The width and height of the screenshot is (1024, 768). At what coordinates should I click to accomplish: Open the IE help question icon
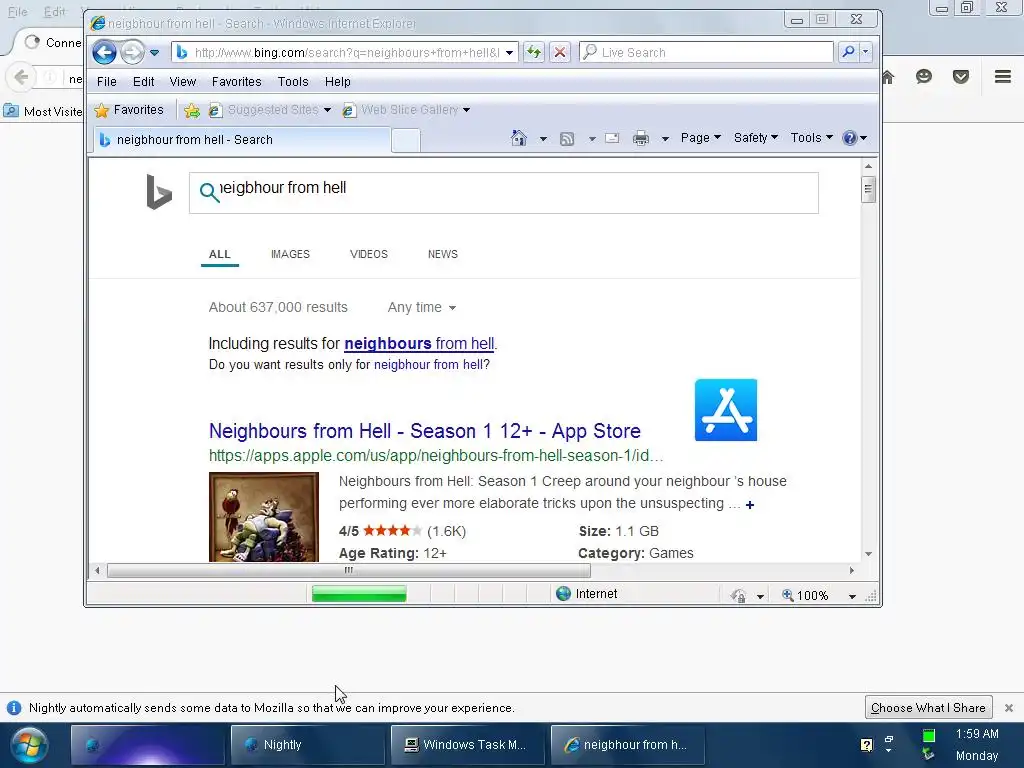pos(850,138)
